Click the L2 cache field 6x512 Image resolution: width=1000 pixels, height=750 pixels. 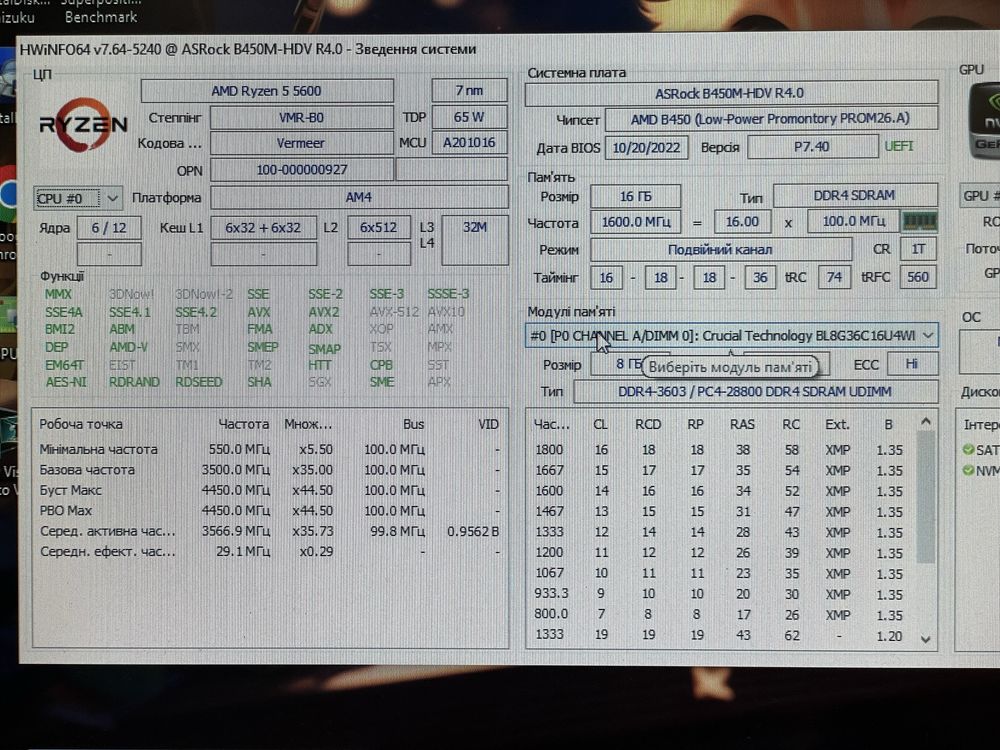pos(378,228)
